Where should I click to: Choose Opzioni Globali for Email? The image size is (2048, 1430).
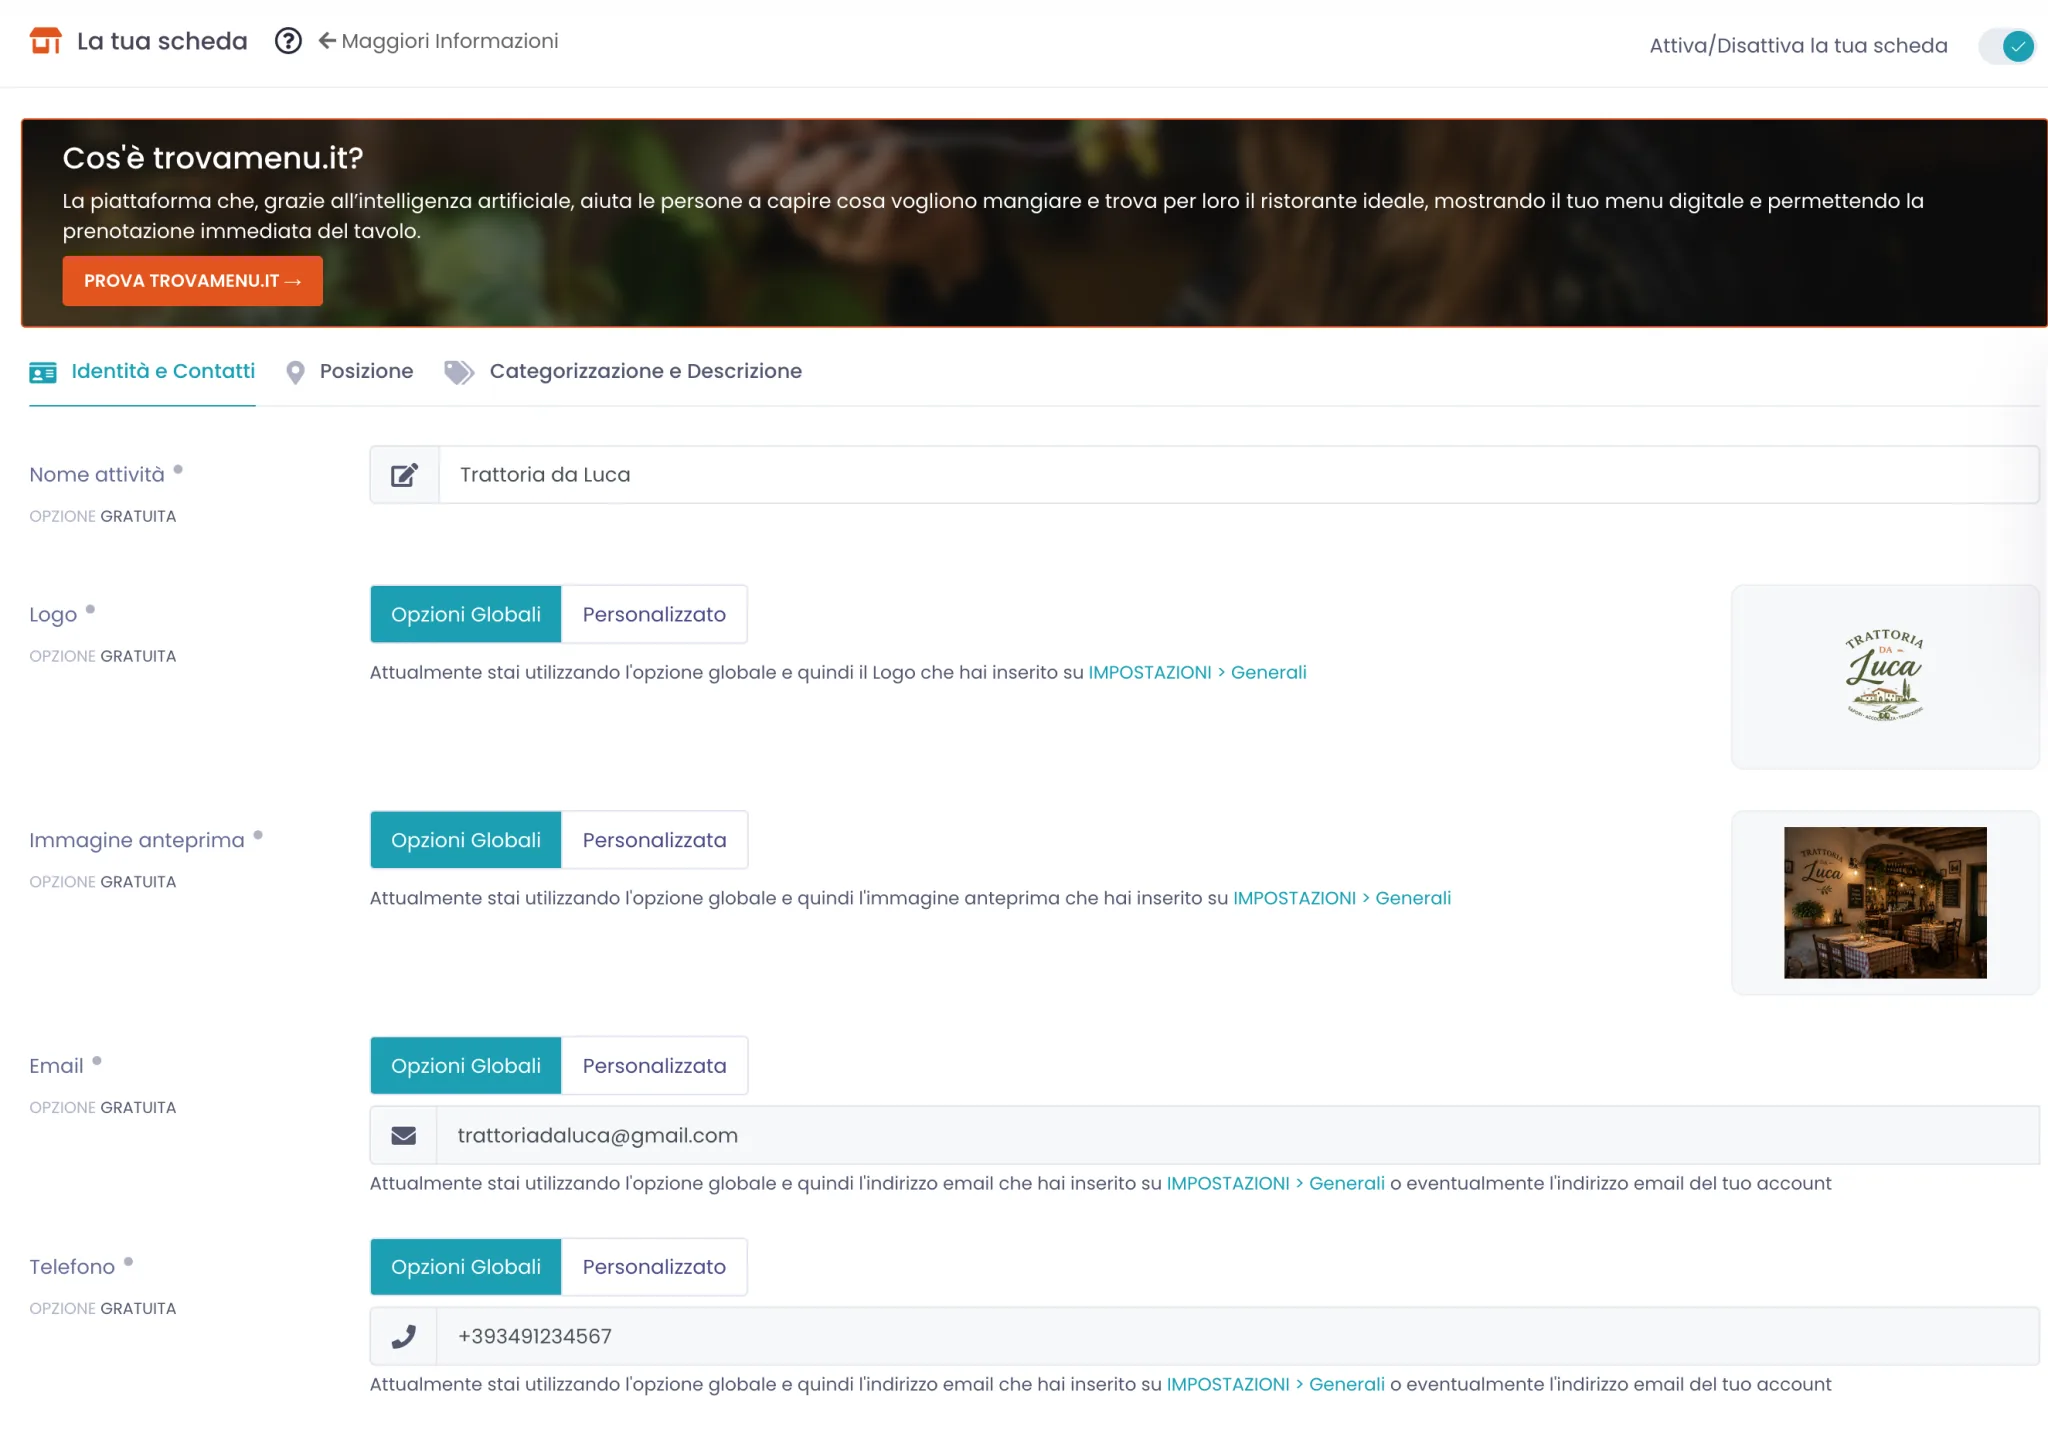(466, 1066)
